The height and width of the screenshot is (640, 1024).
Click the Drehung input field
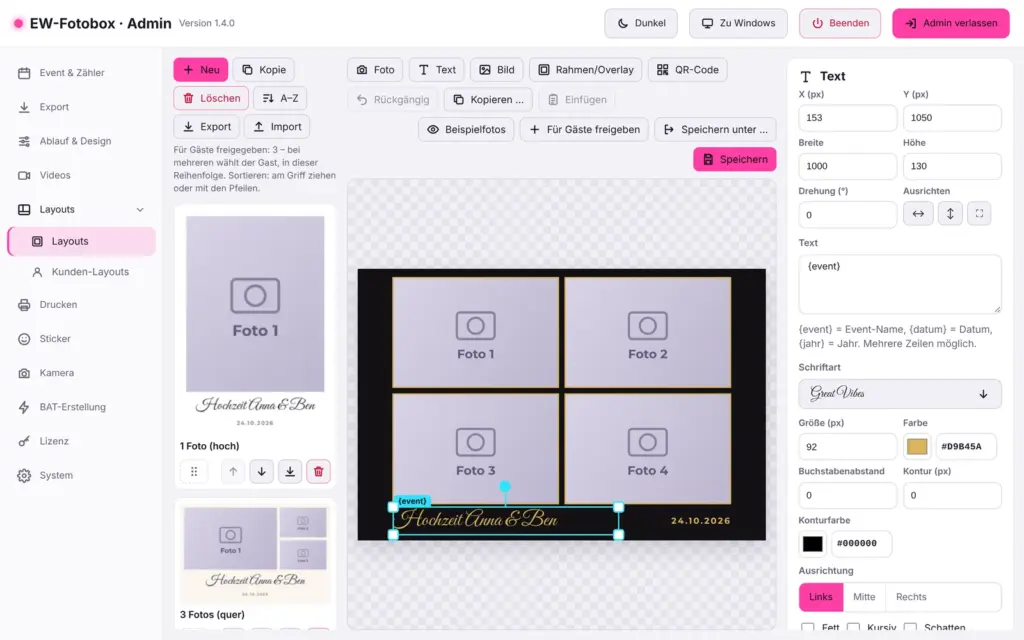click(847, 215)
